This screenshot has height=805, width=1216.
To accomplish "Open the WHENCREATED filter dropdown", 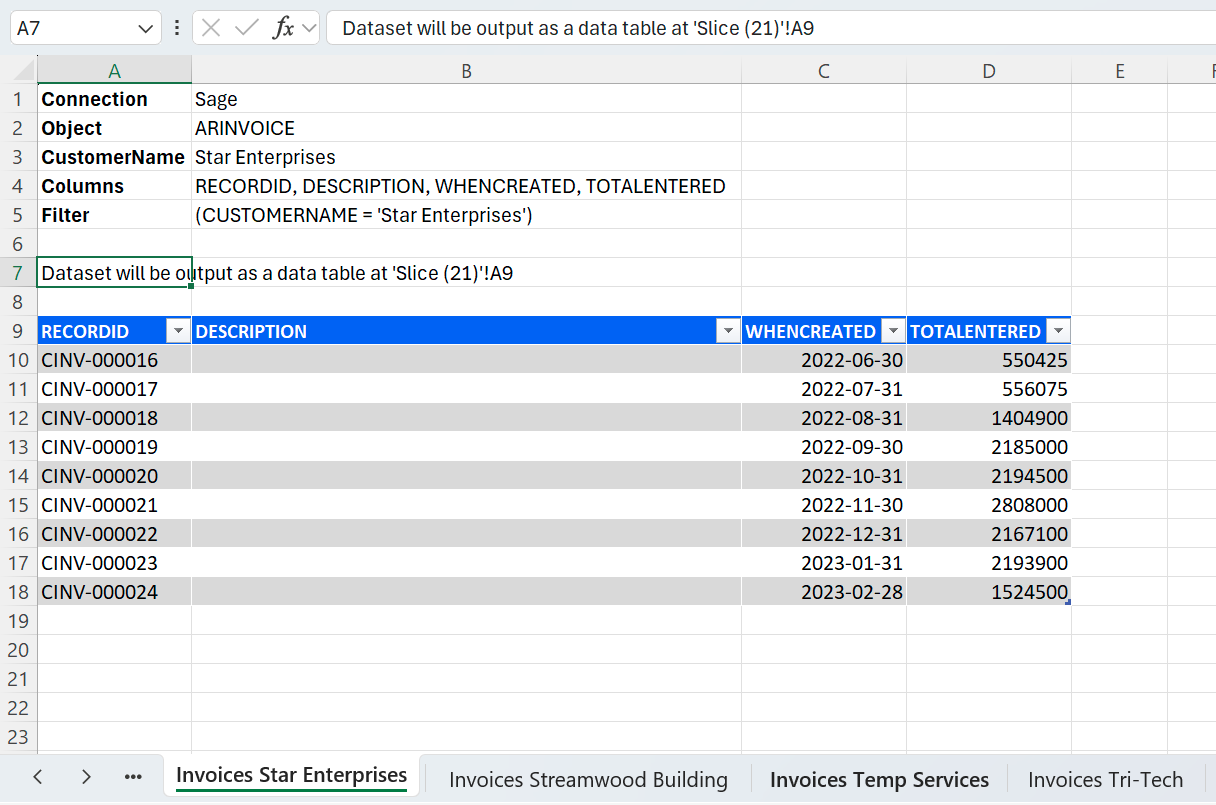I will pos(894,332).
